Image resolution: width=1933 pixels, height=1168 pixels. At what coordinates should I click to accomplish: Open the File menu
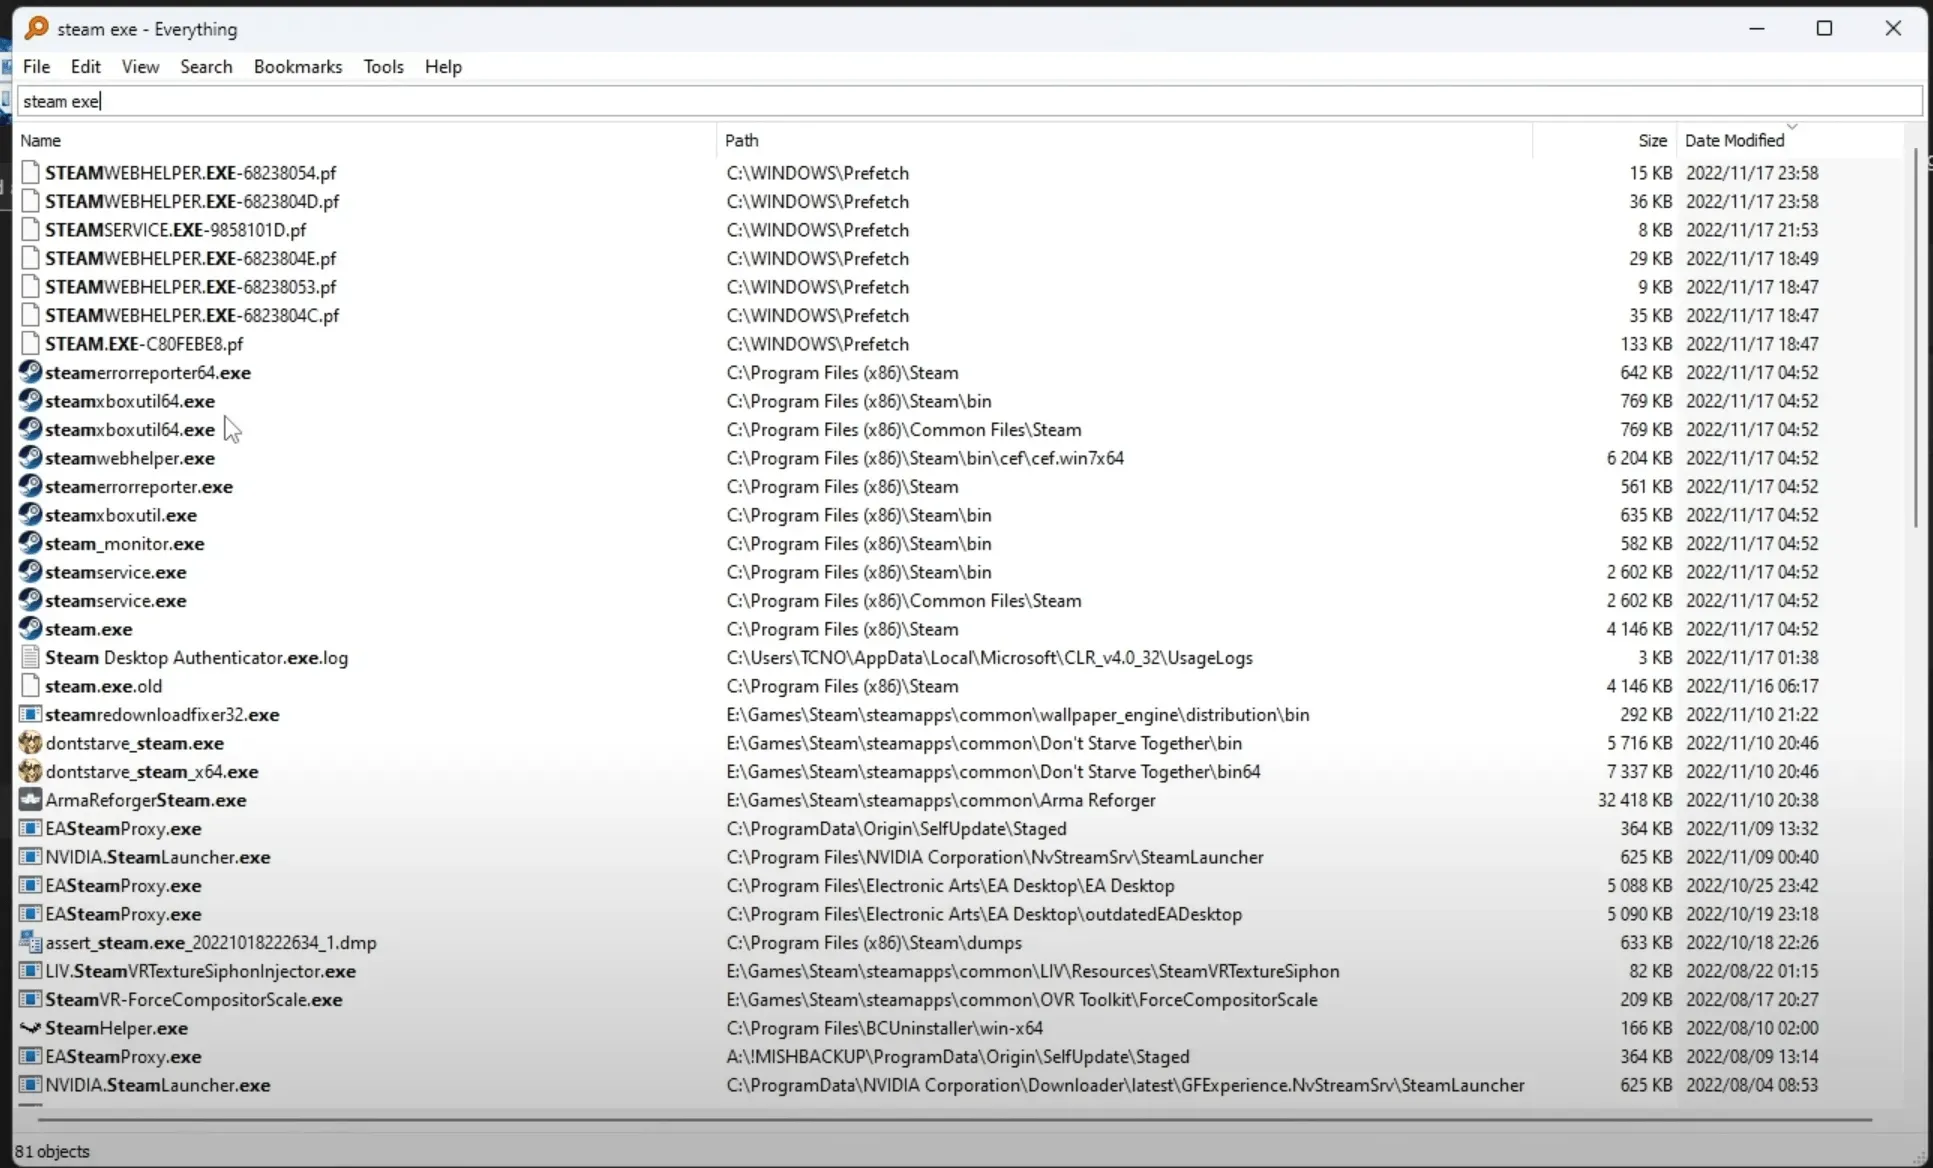coord(36,66)
